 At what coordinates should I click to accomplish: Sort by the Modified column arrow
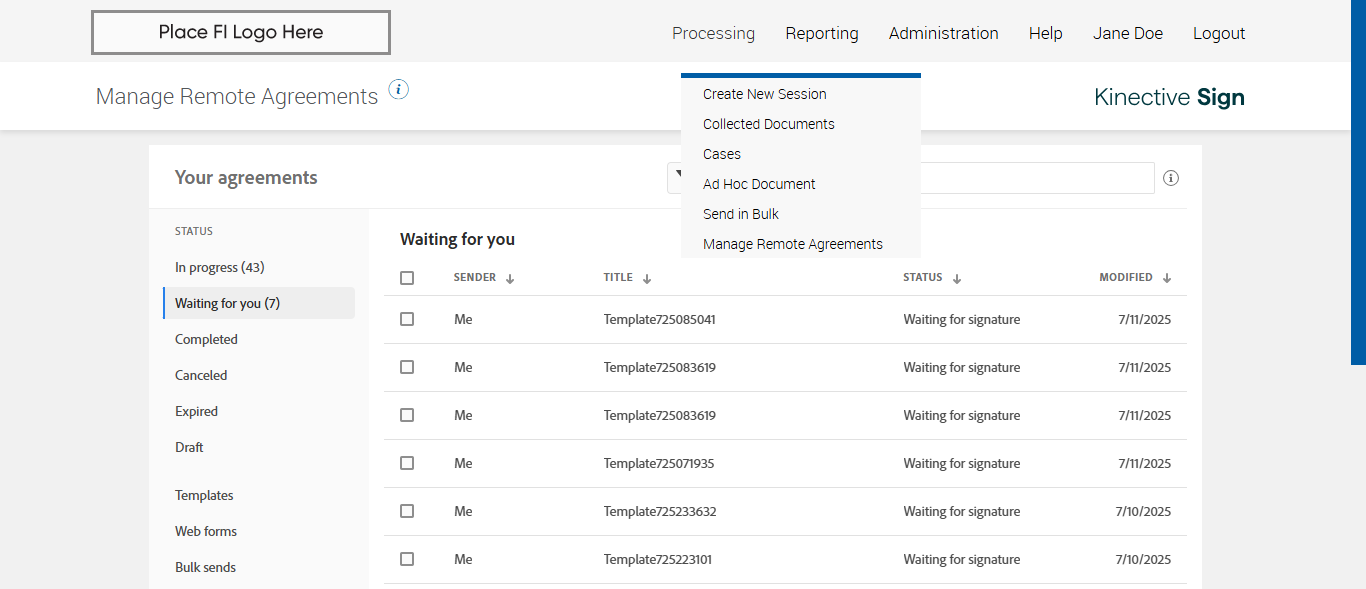click(1167, 279)
